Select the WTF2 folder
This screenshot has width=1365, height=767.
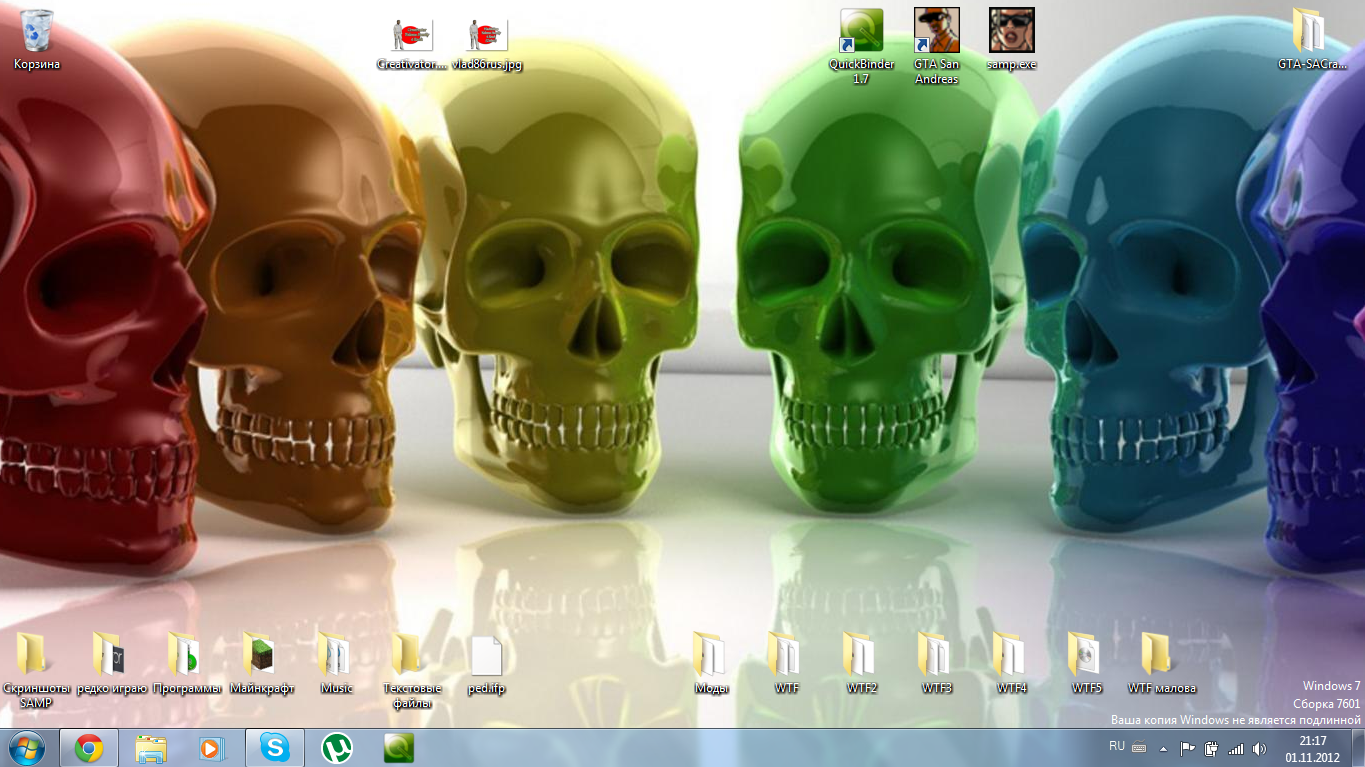(861, 664)
